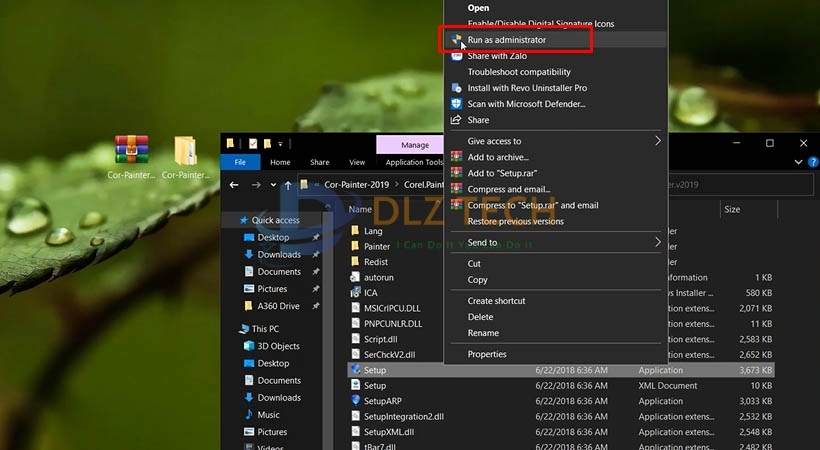Click the Revo Uninstaller icon in menu

(x=457, y=88)
